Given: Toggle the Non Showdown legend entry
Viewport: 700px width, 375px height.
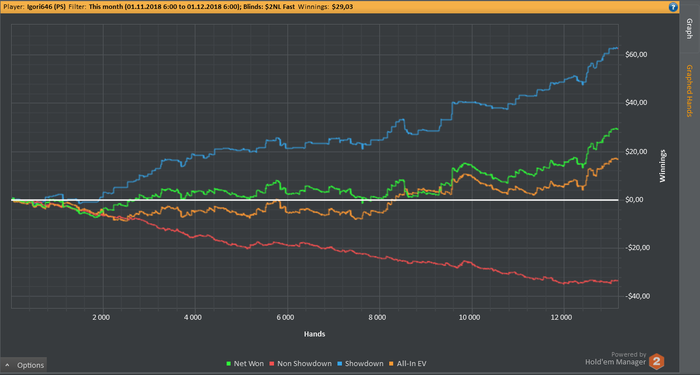Looking at the screenshot, I should [300, 364].
